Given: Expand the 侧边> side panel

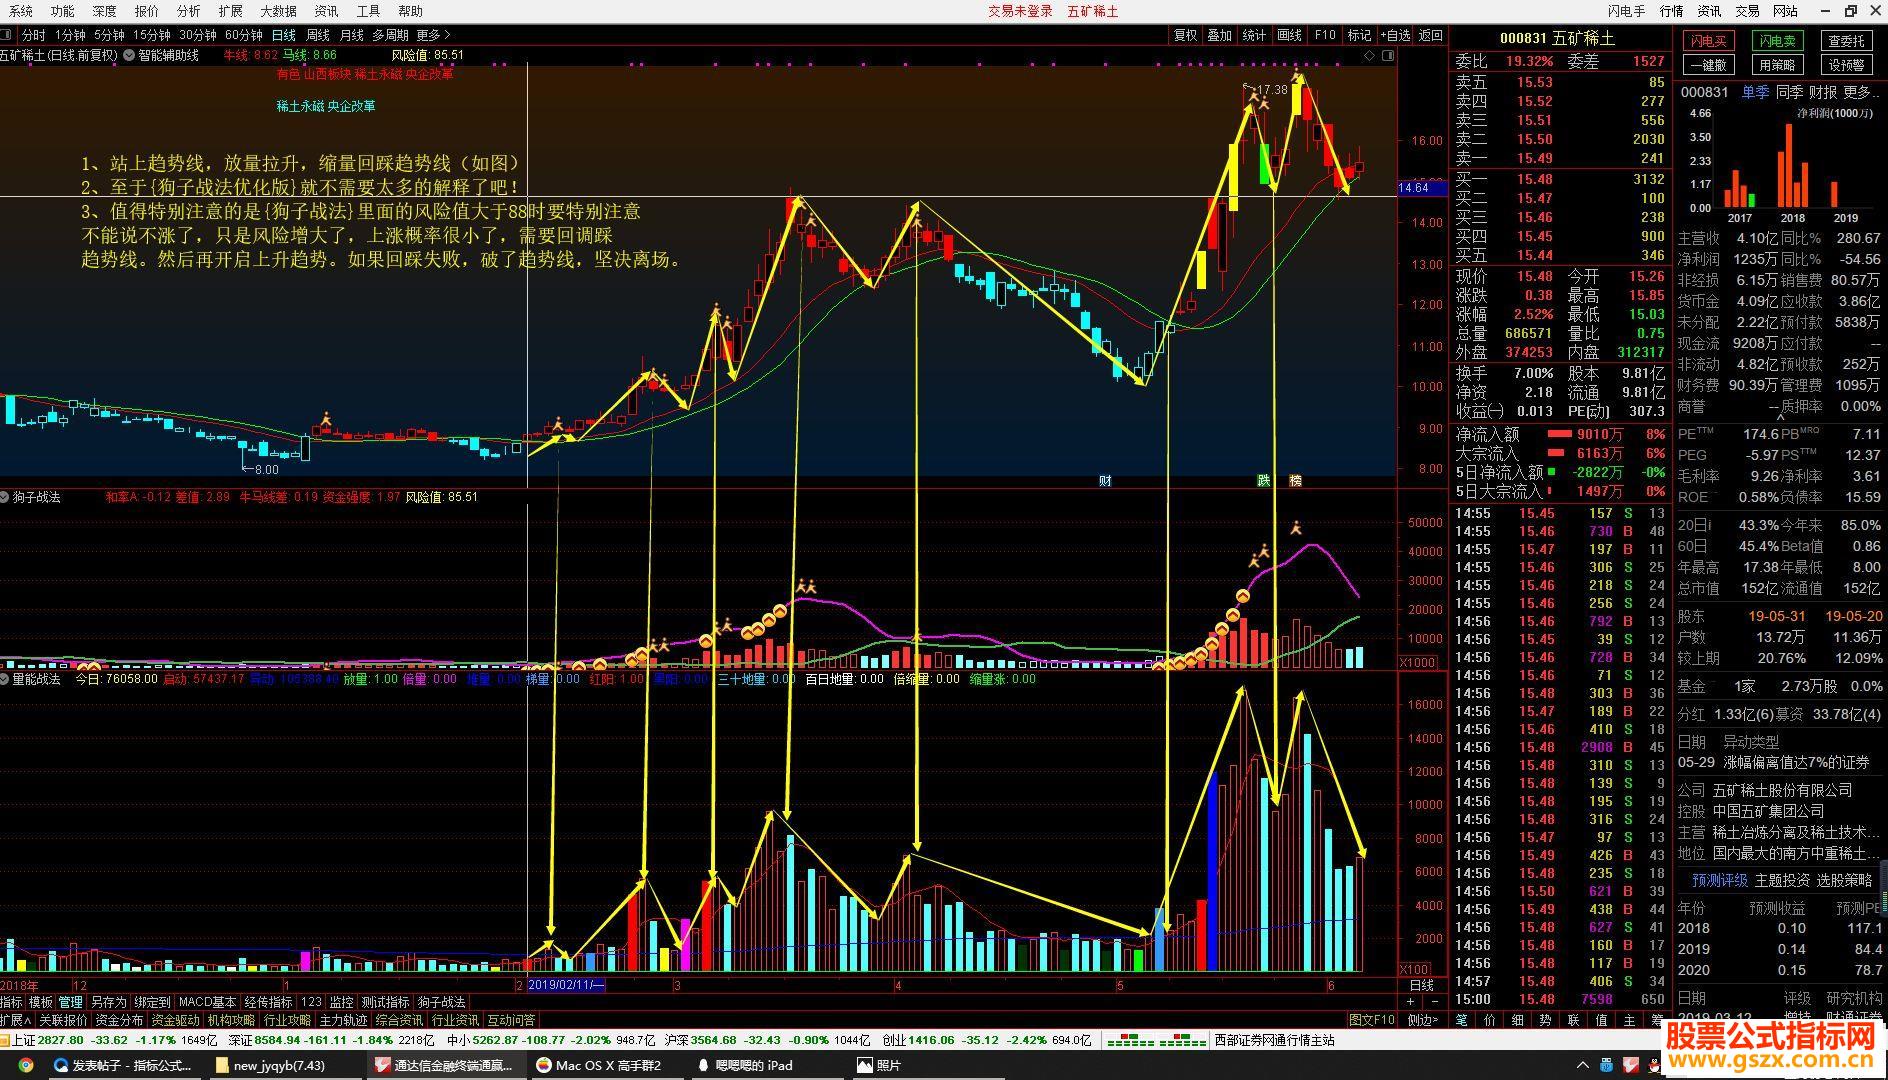Looking at the screenshot, I should pyautogui.click(x=1422, y=1020).
